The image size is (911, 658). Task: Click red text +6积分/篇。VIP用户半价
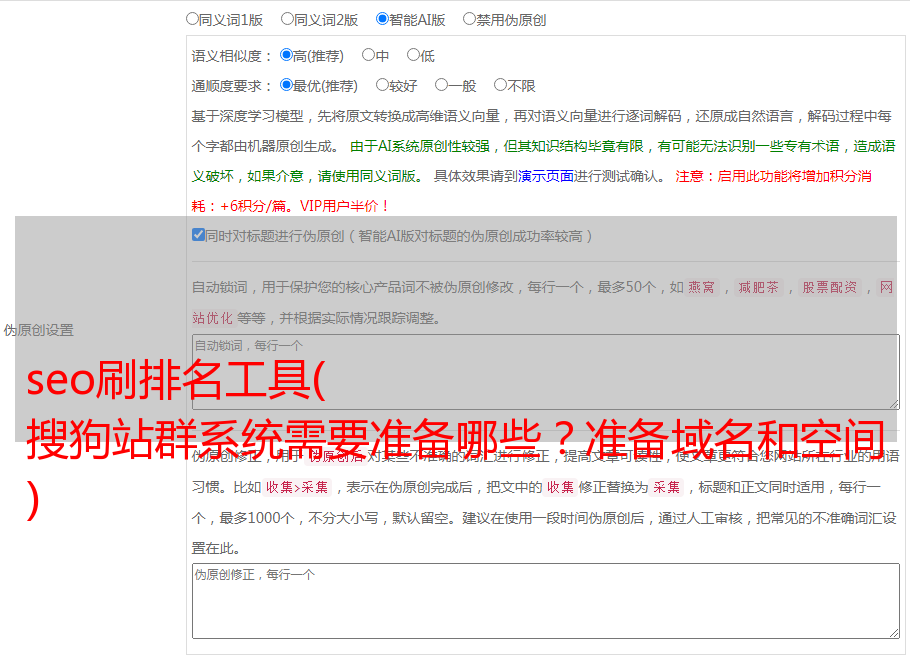click(x=304, y=206)
